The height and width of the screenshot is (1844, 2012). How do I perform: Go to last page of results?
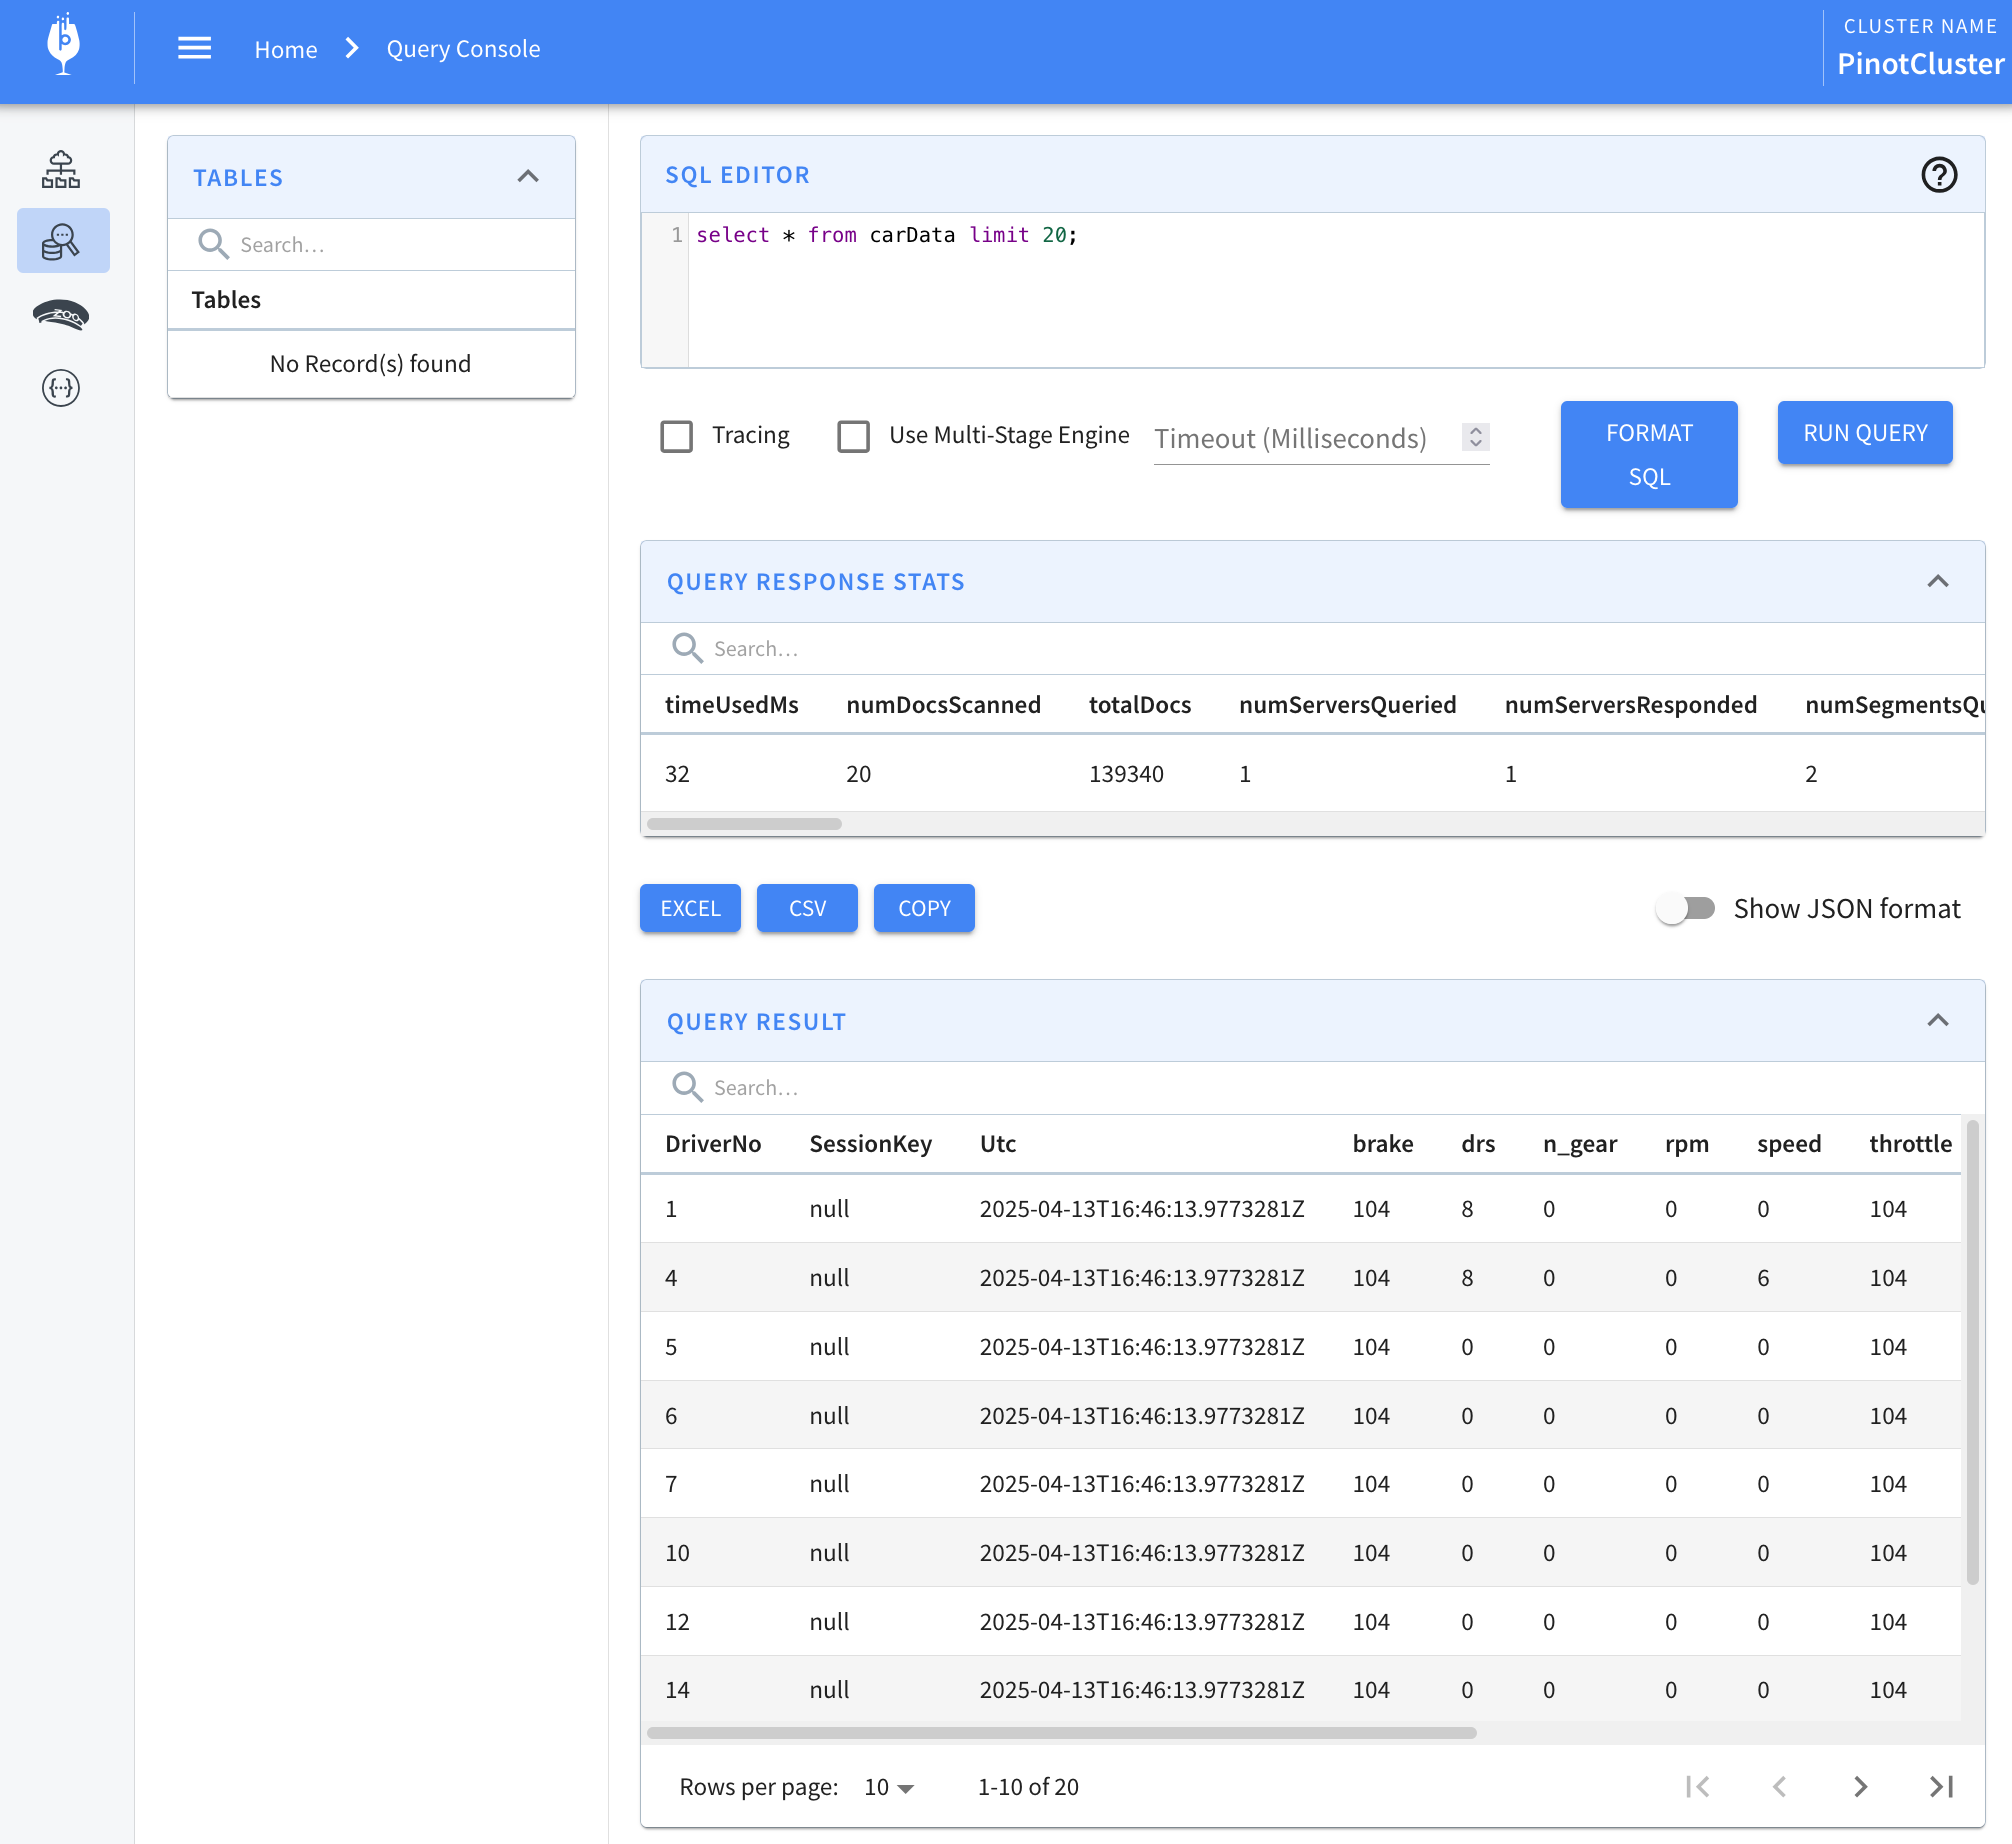[1942, 1787]
